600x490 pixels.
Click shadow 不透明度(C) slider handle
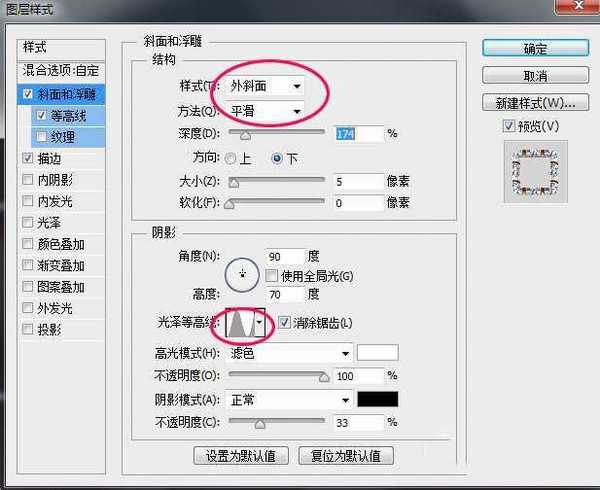click(260, 424)
